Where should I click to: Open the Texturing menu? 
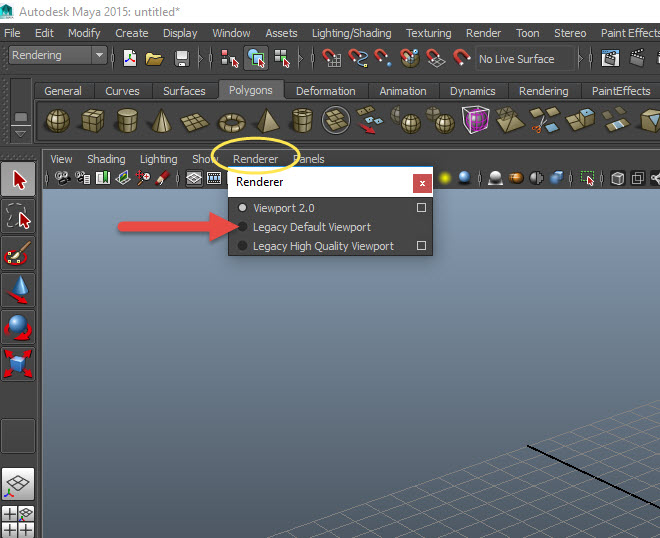point(428,33)
